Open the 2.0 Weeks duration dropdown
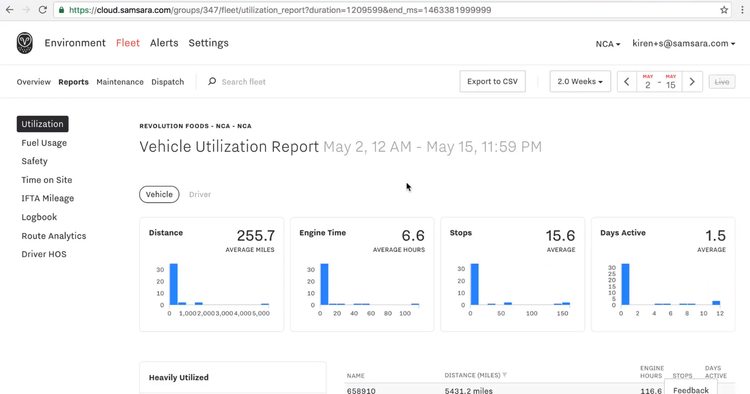Image resolution: width=750 pixels, height=394 pixels. (x=580, y=81)
